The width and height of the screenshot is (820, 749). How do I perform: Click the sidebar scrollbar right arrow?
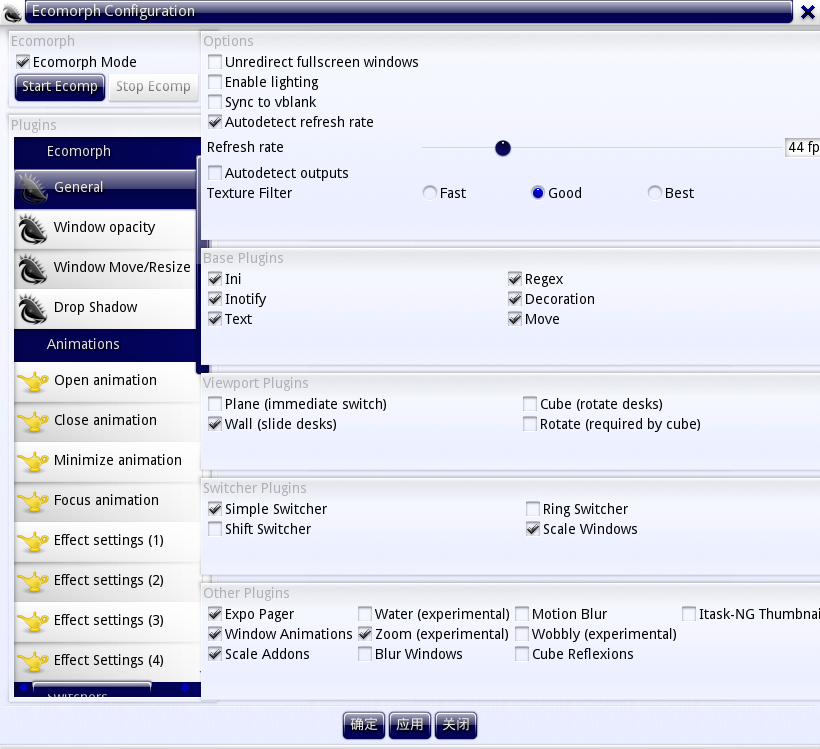186,688
